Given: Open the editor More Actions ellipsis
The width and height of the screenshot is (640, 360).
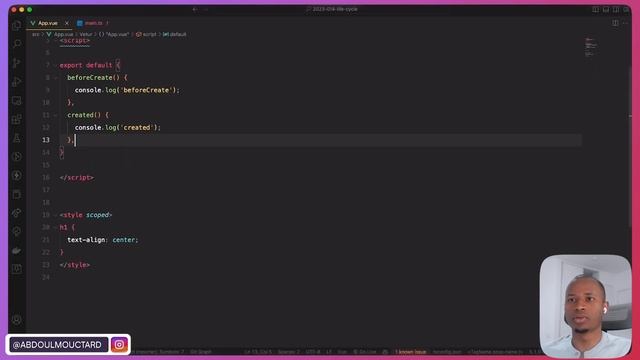Looking at the screenshot, I should [x=625, y=23].
